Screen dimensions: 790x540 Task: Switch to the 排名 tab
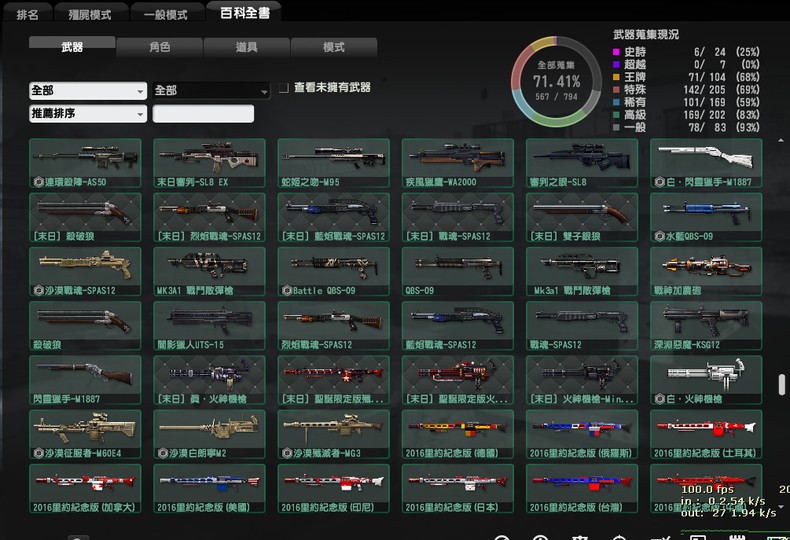click(28, 14)
